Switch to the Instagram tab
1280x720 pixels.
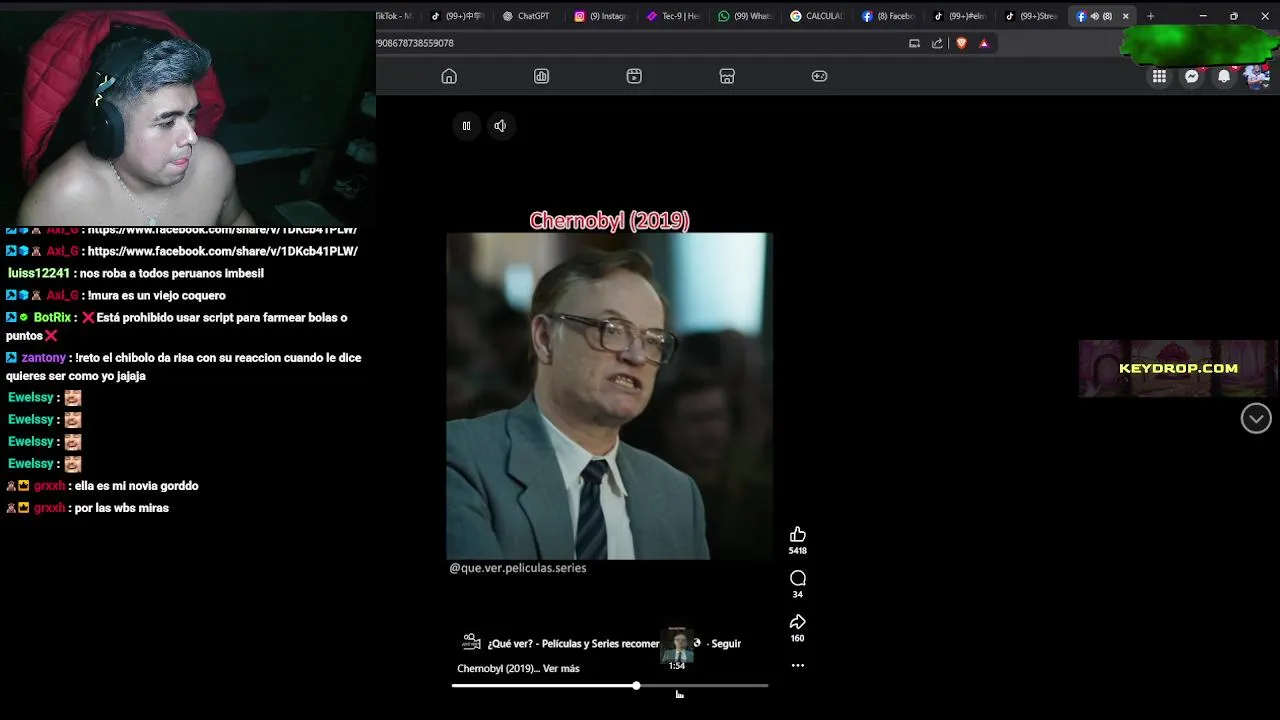(602, 16)
